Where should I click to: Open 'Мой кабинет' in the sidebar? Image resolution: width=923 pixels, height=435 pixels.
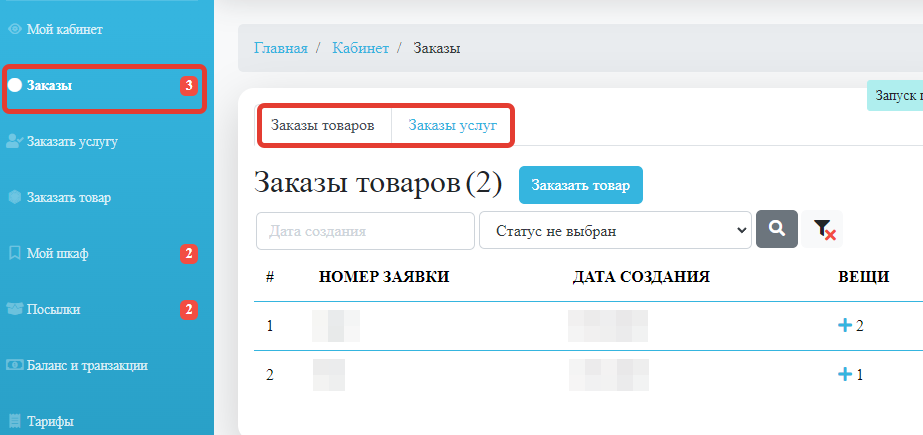[x=65, y=29]
